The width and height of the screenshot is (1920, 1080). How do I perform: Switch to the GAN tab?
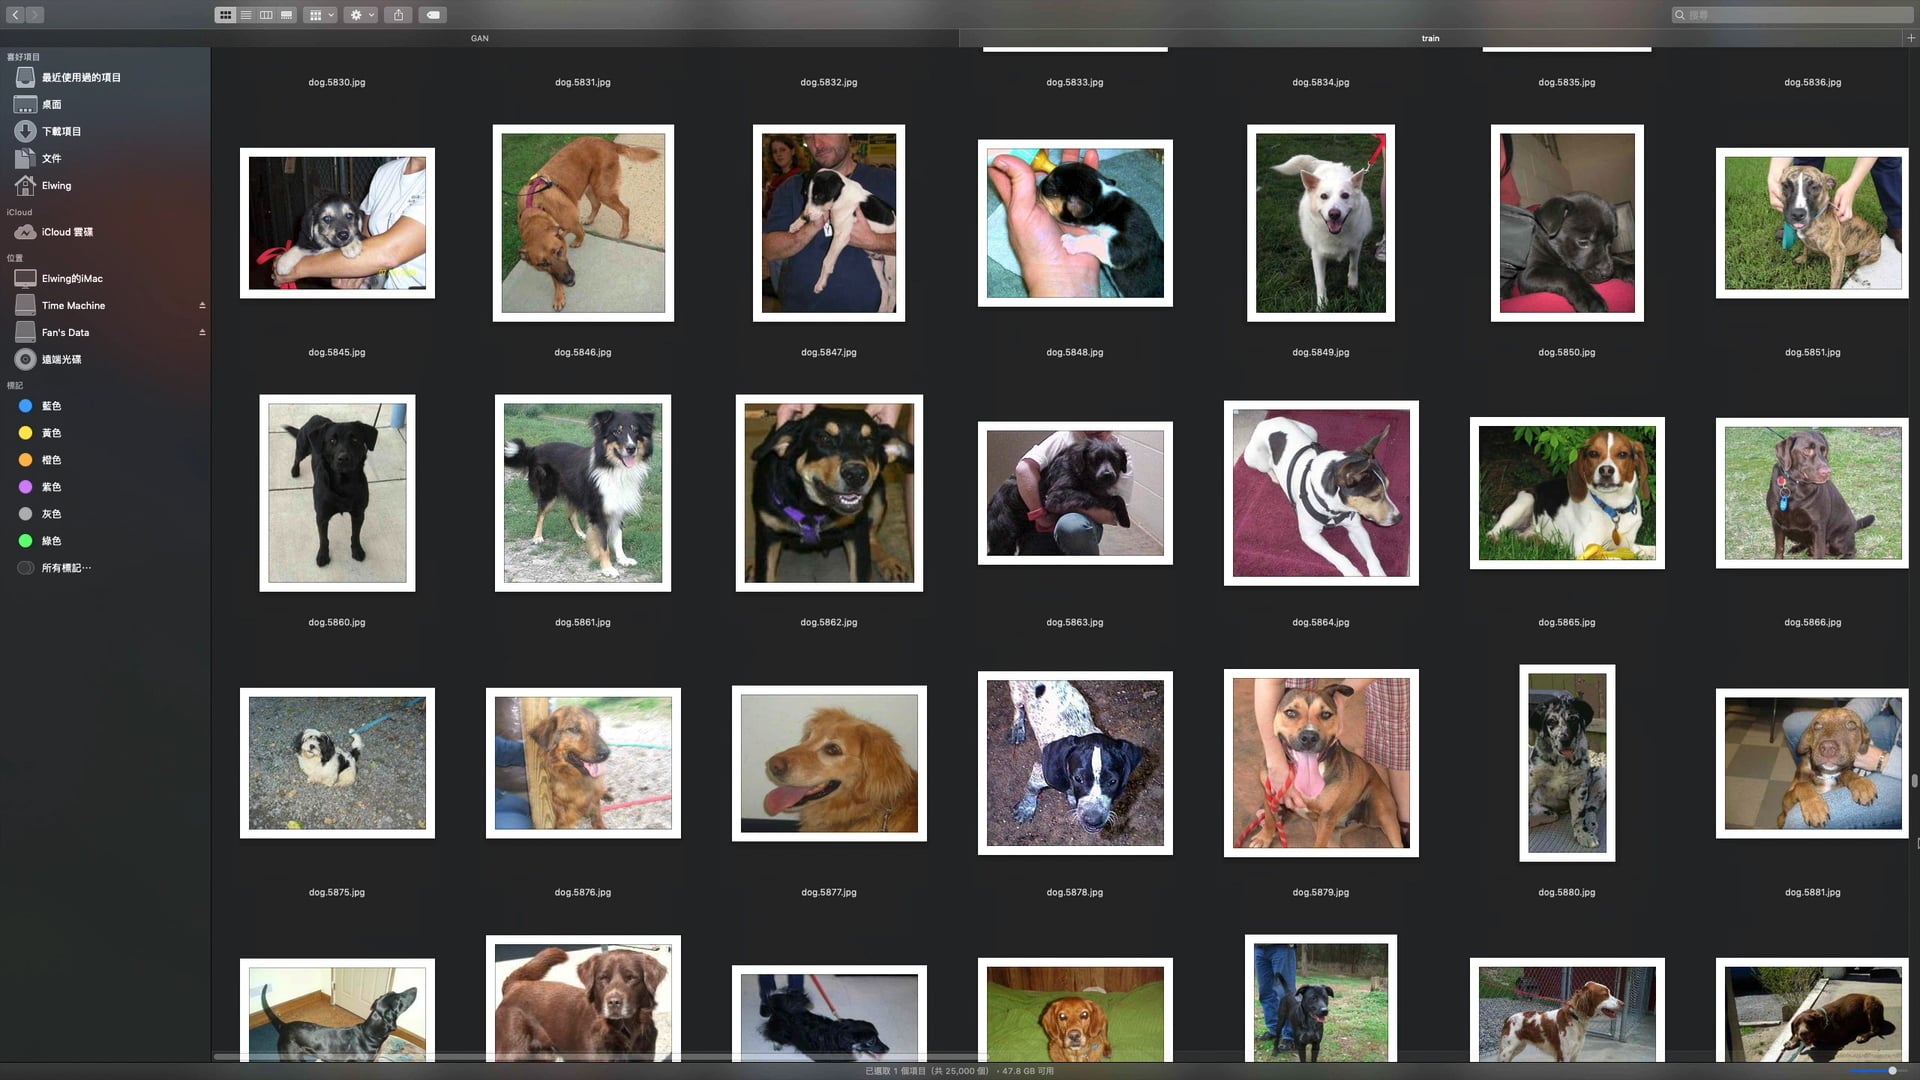(x=480, y=38)
